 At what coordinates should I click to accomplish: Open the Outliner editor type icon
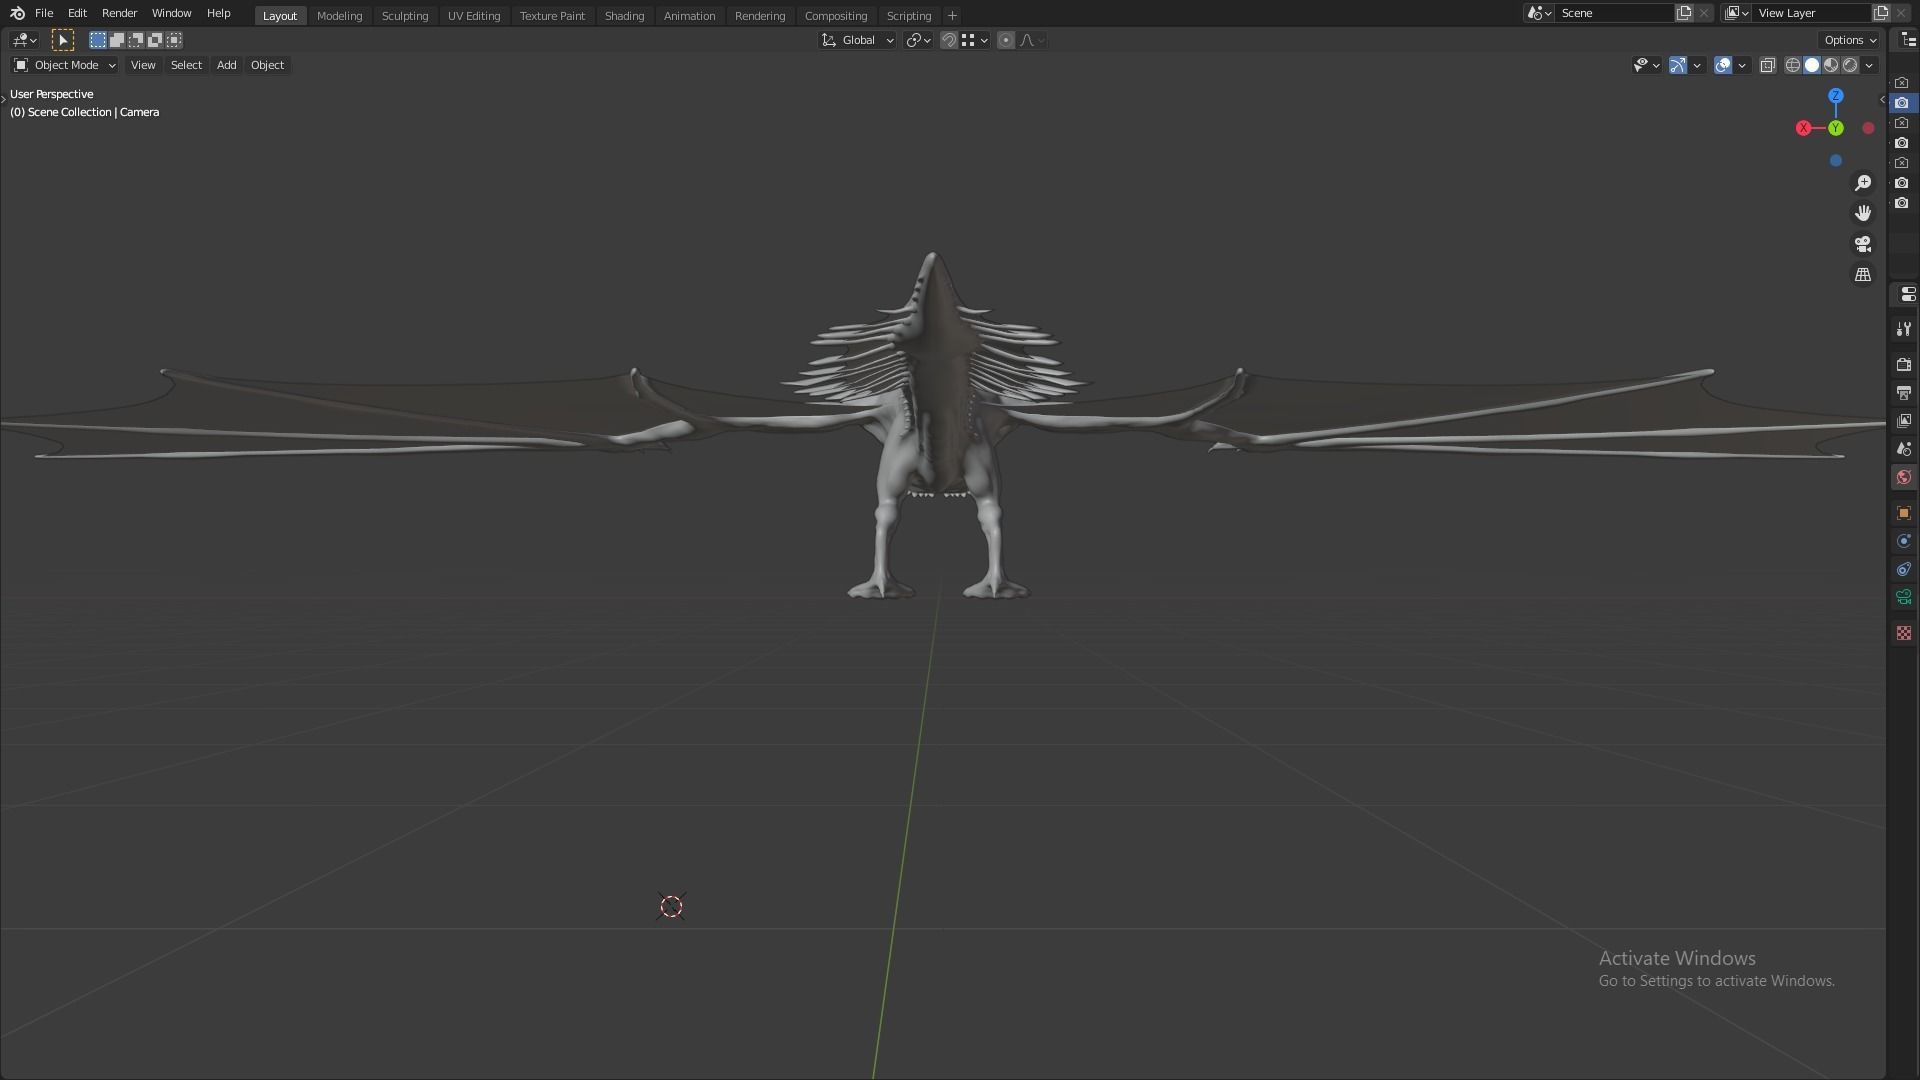click(x=1909, y=40)
